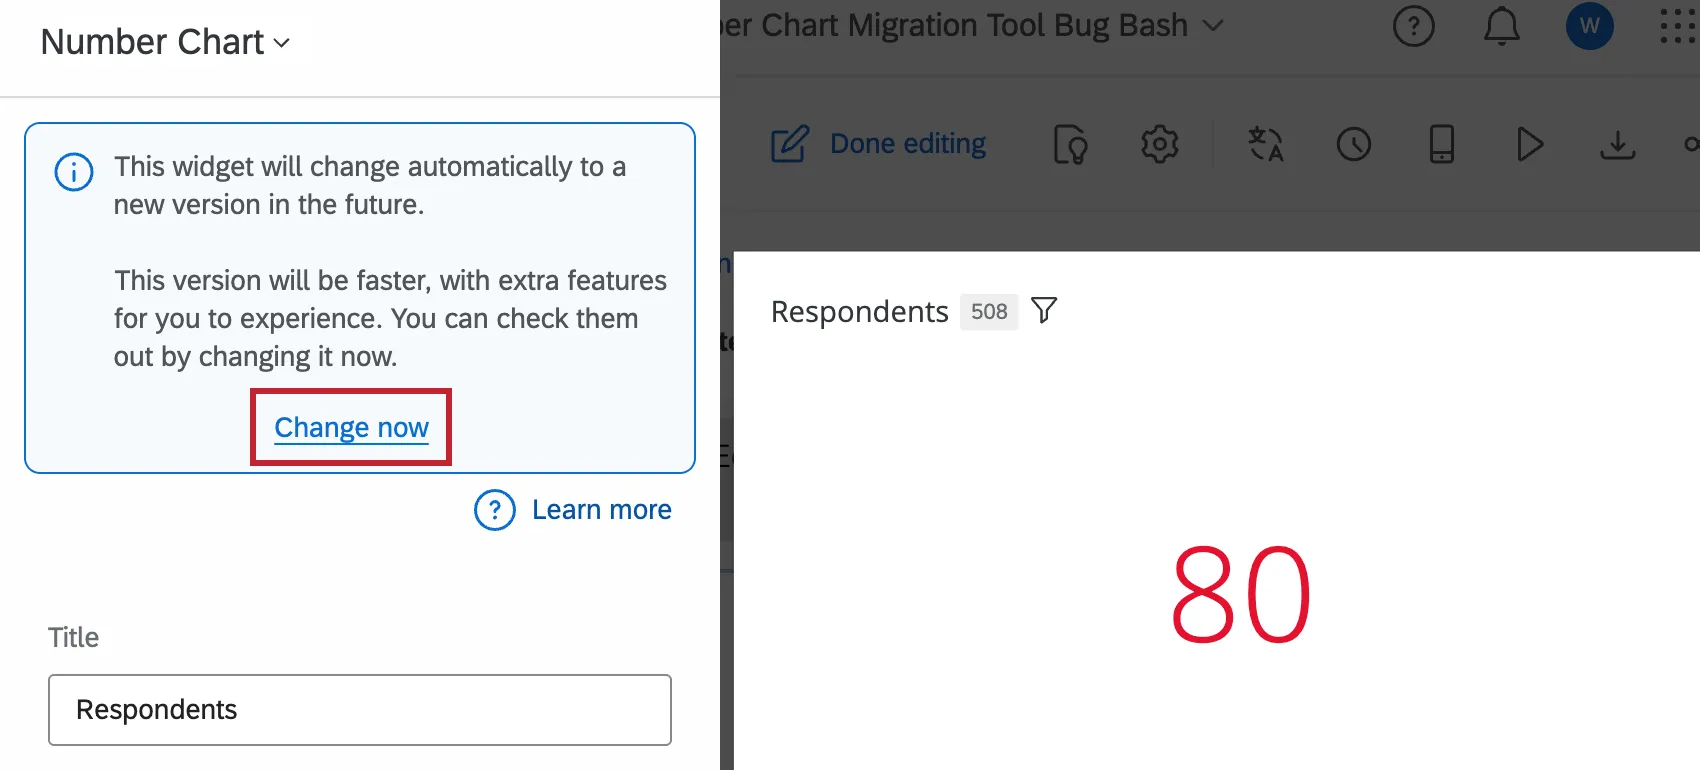
Task: Open notifications with the bell icon
Action: tap(1501, 26)
